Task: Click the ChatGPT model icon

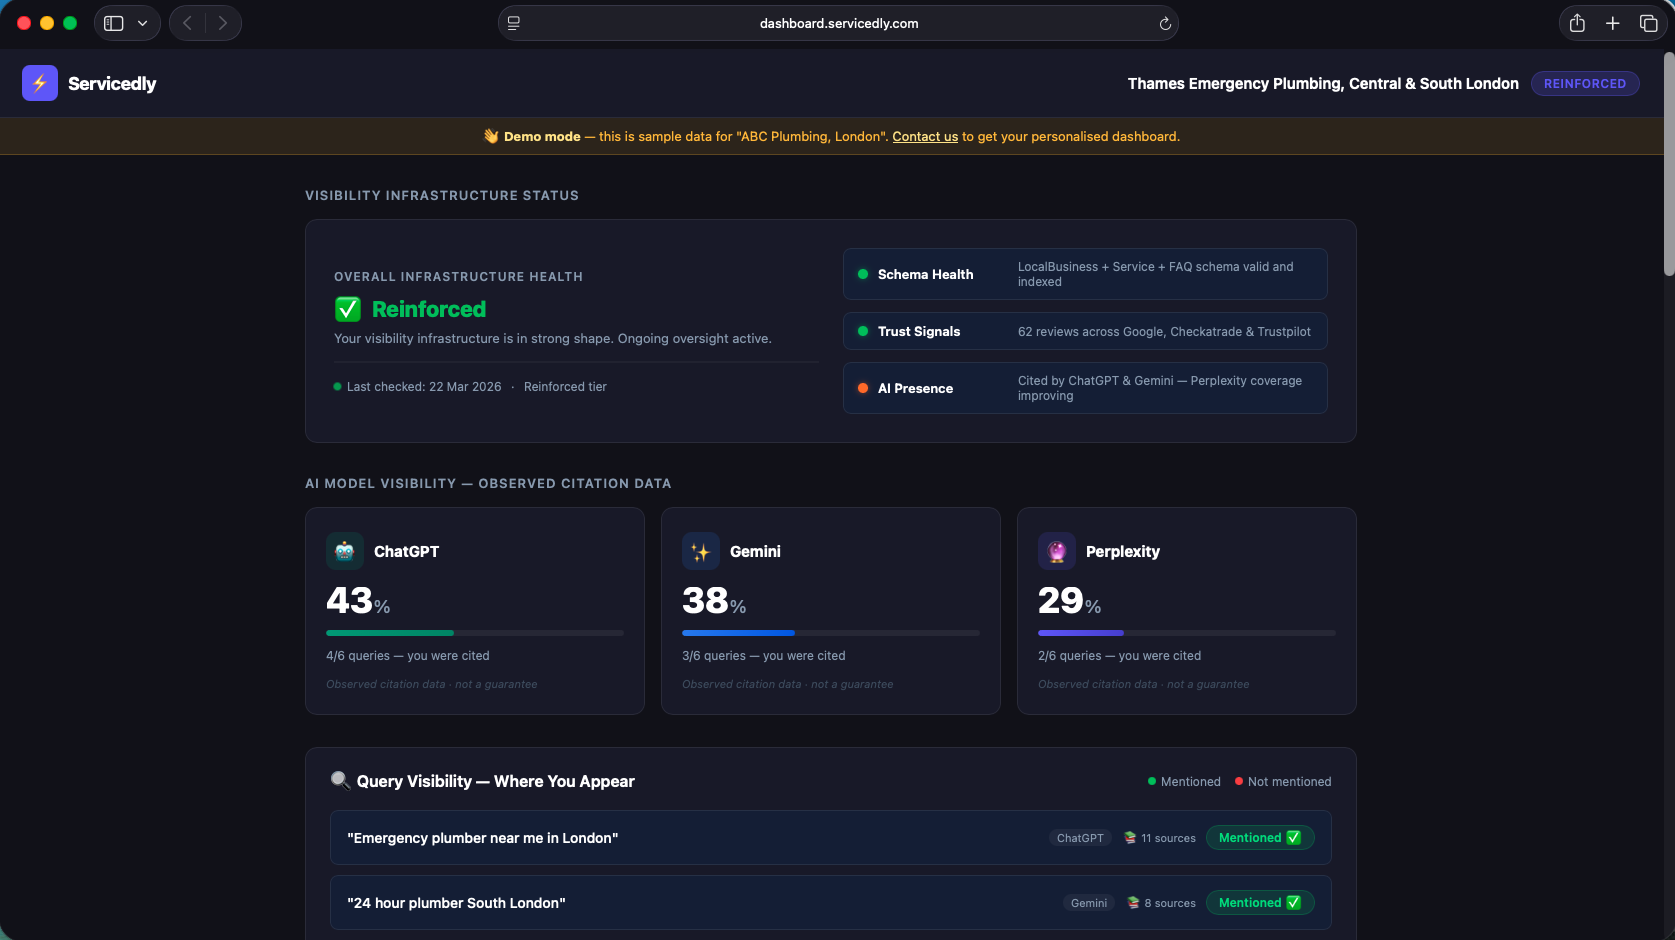Action: pos(344,550)
